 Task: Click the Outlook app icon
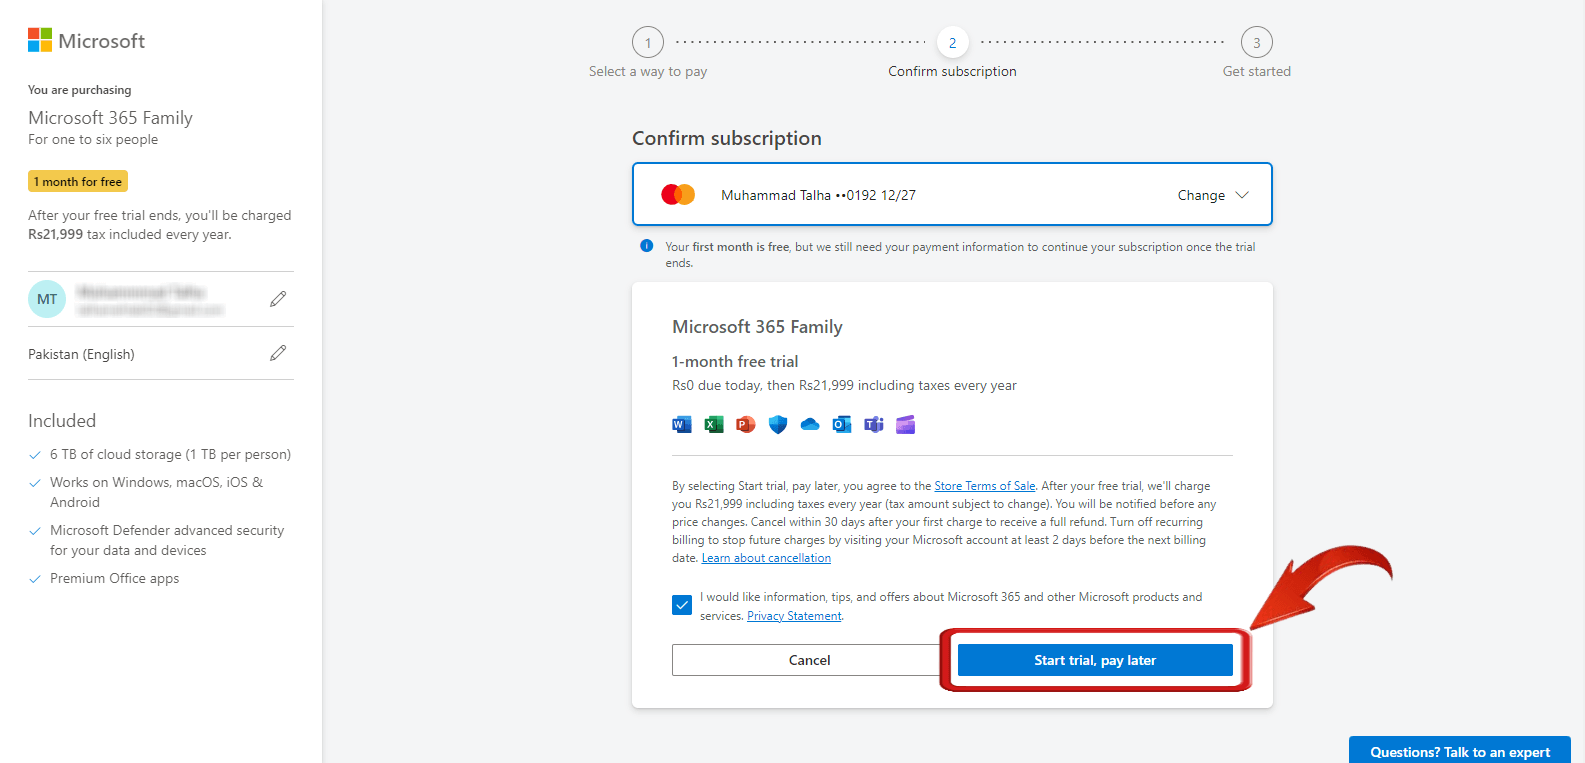pyautogui.click(x=842, y=425)
